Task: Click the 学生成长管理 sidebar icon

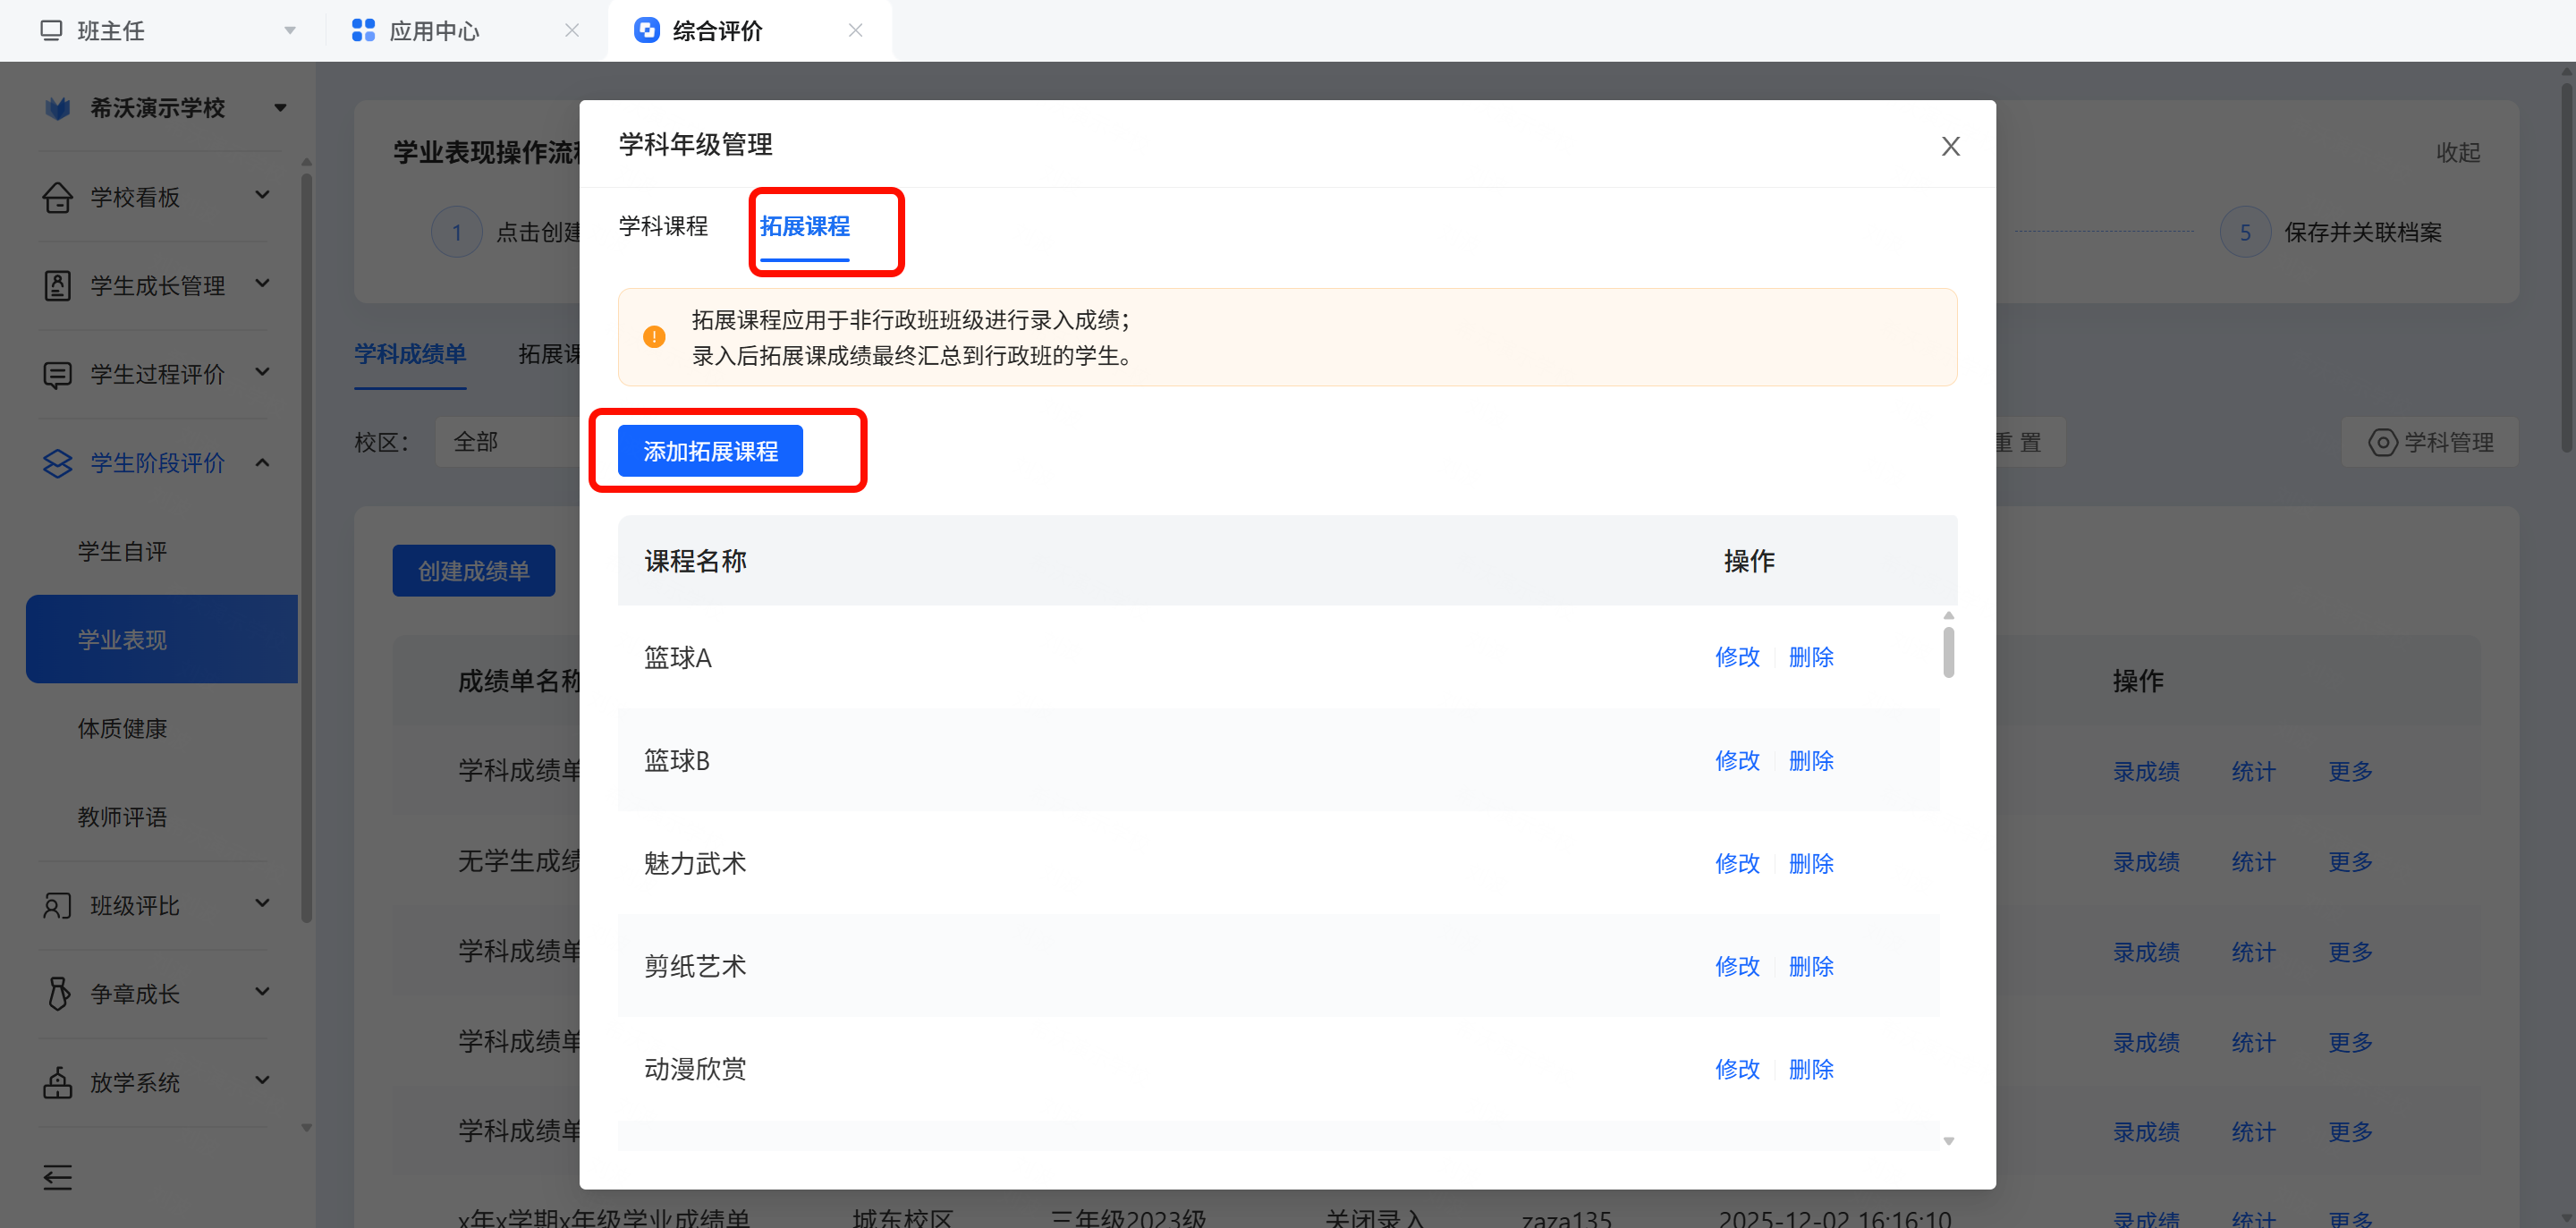Action: tap(57, 286)
